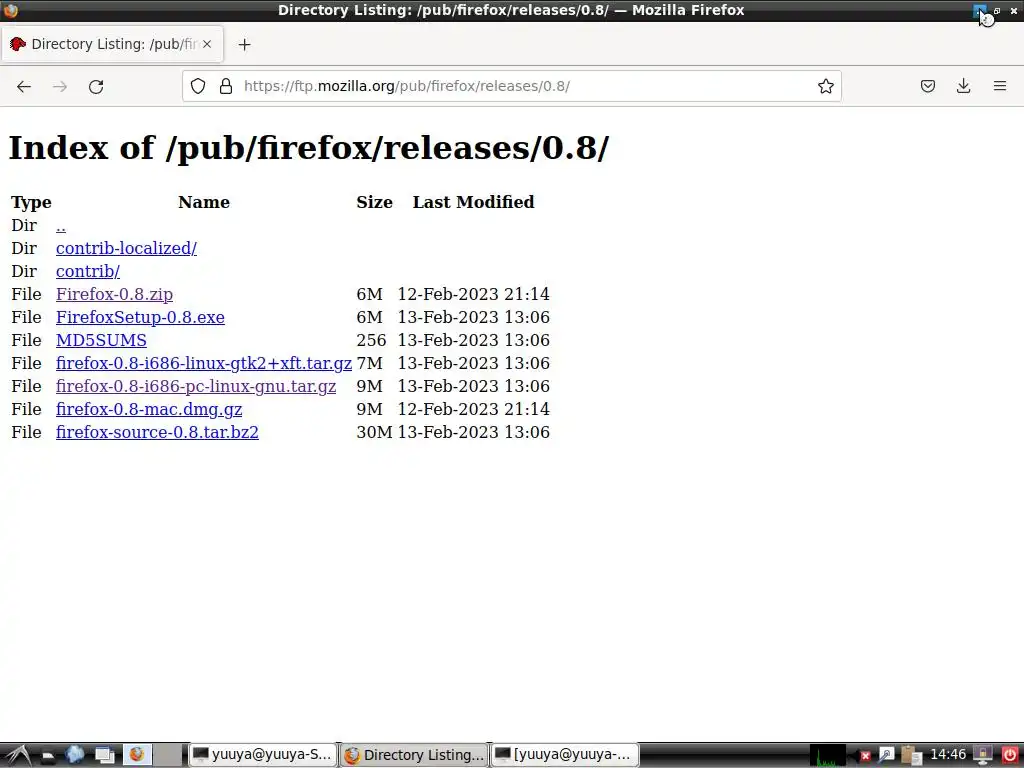Click the Type column header
This screenshot has width=1024, height=768.
(x=31, y=202)
